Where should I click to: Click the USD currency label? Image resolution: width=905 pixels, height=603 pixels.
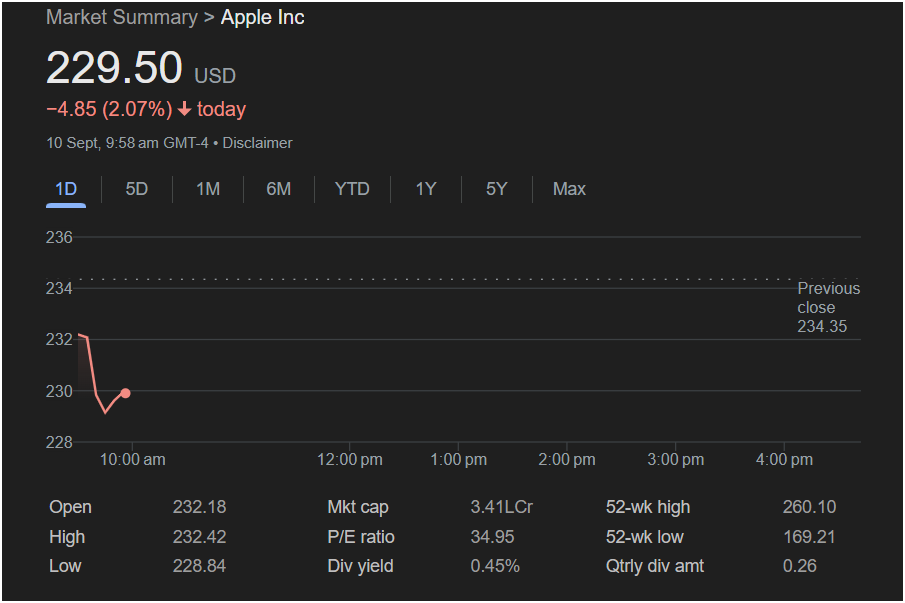pos(215,76)
